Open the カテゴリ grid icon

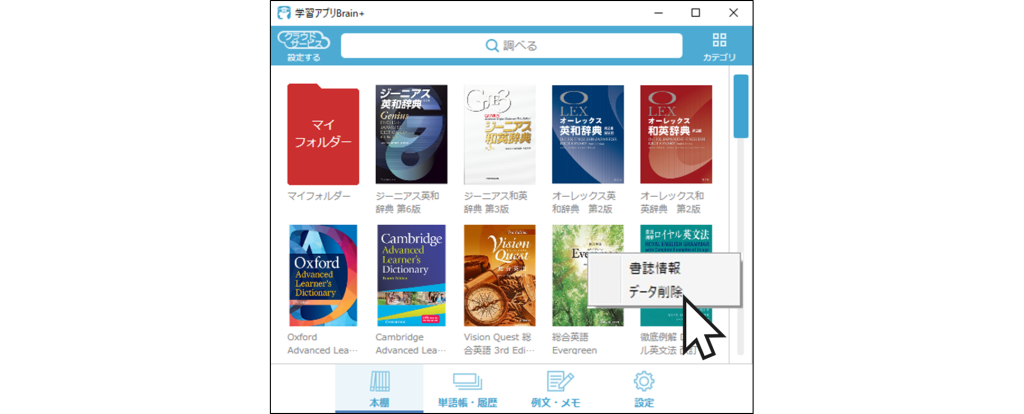pos(719,46)
